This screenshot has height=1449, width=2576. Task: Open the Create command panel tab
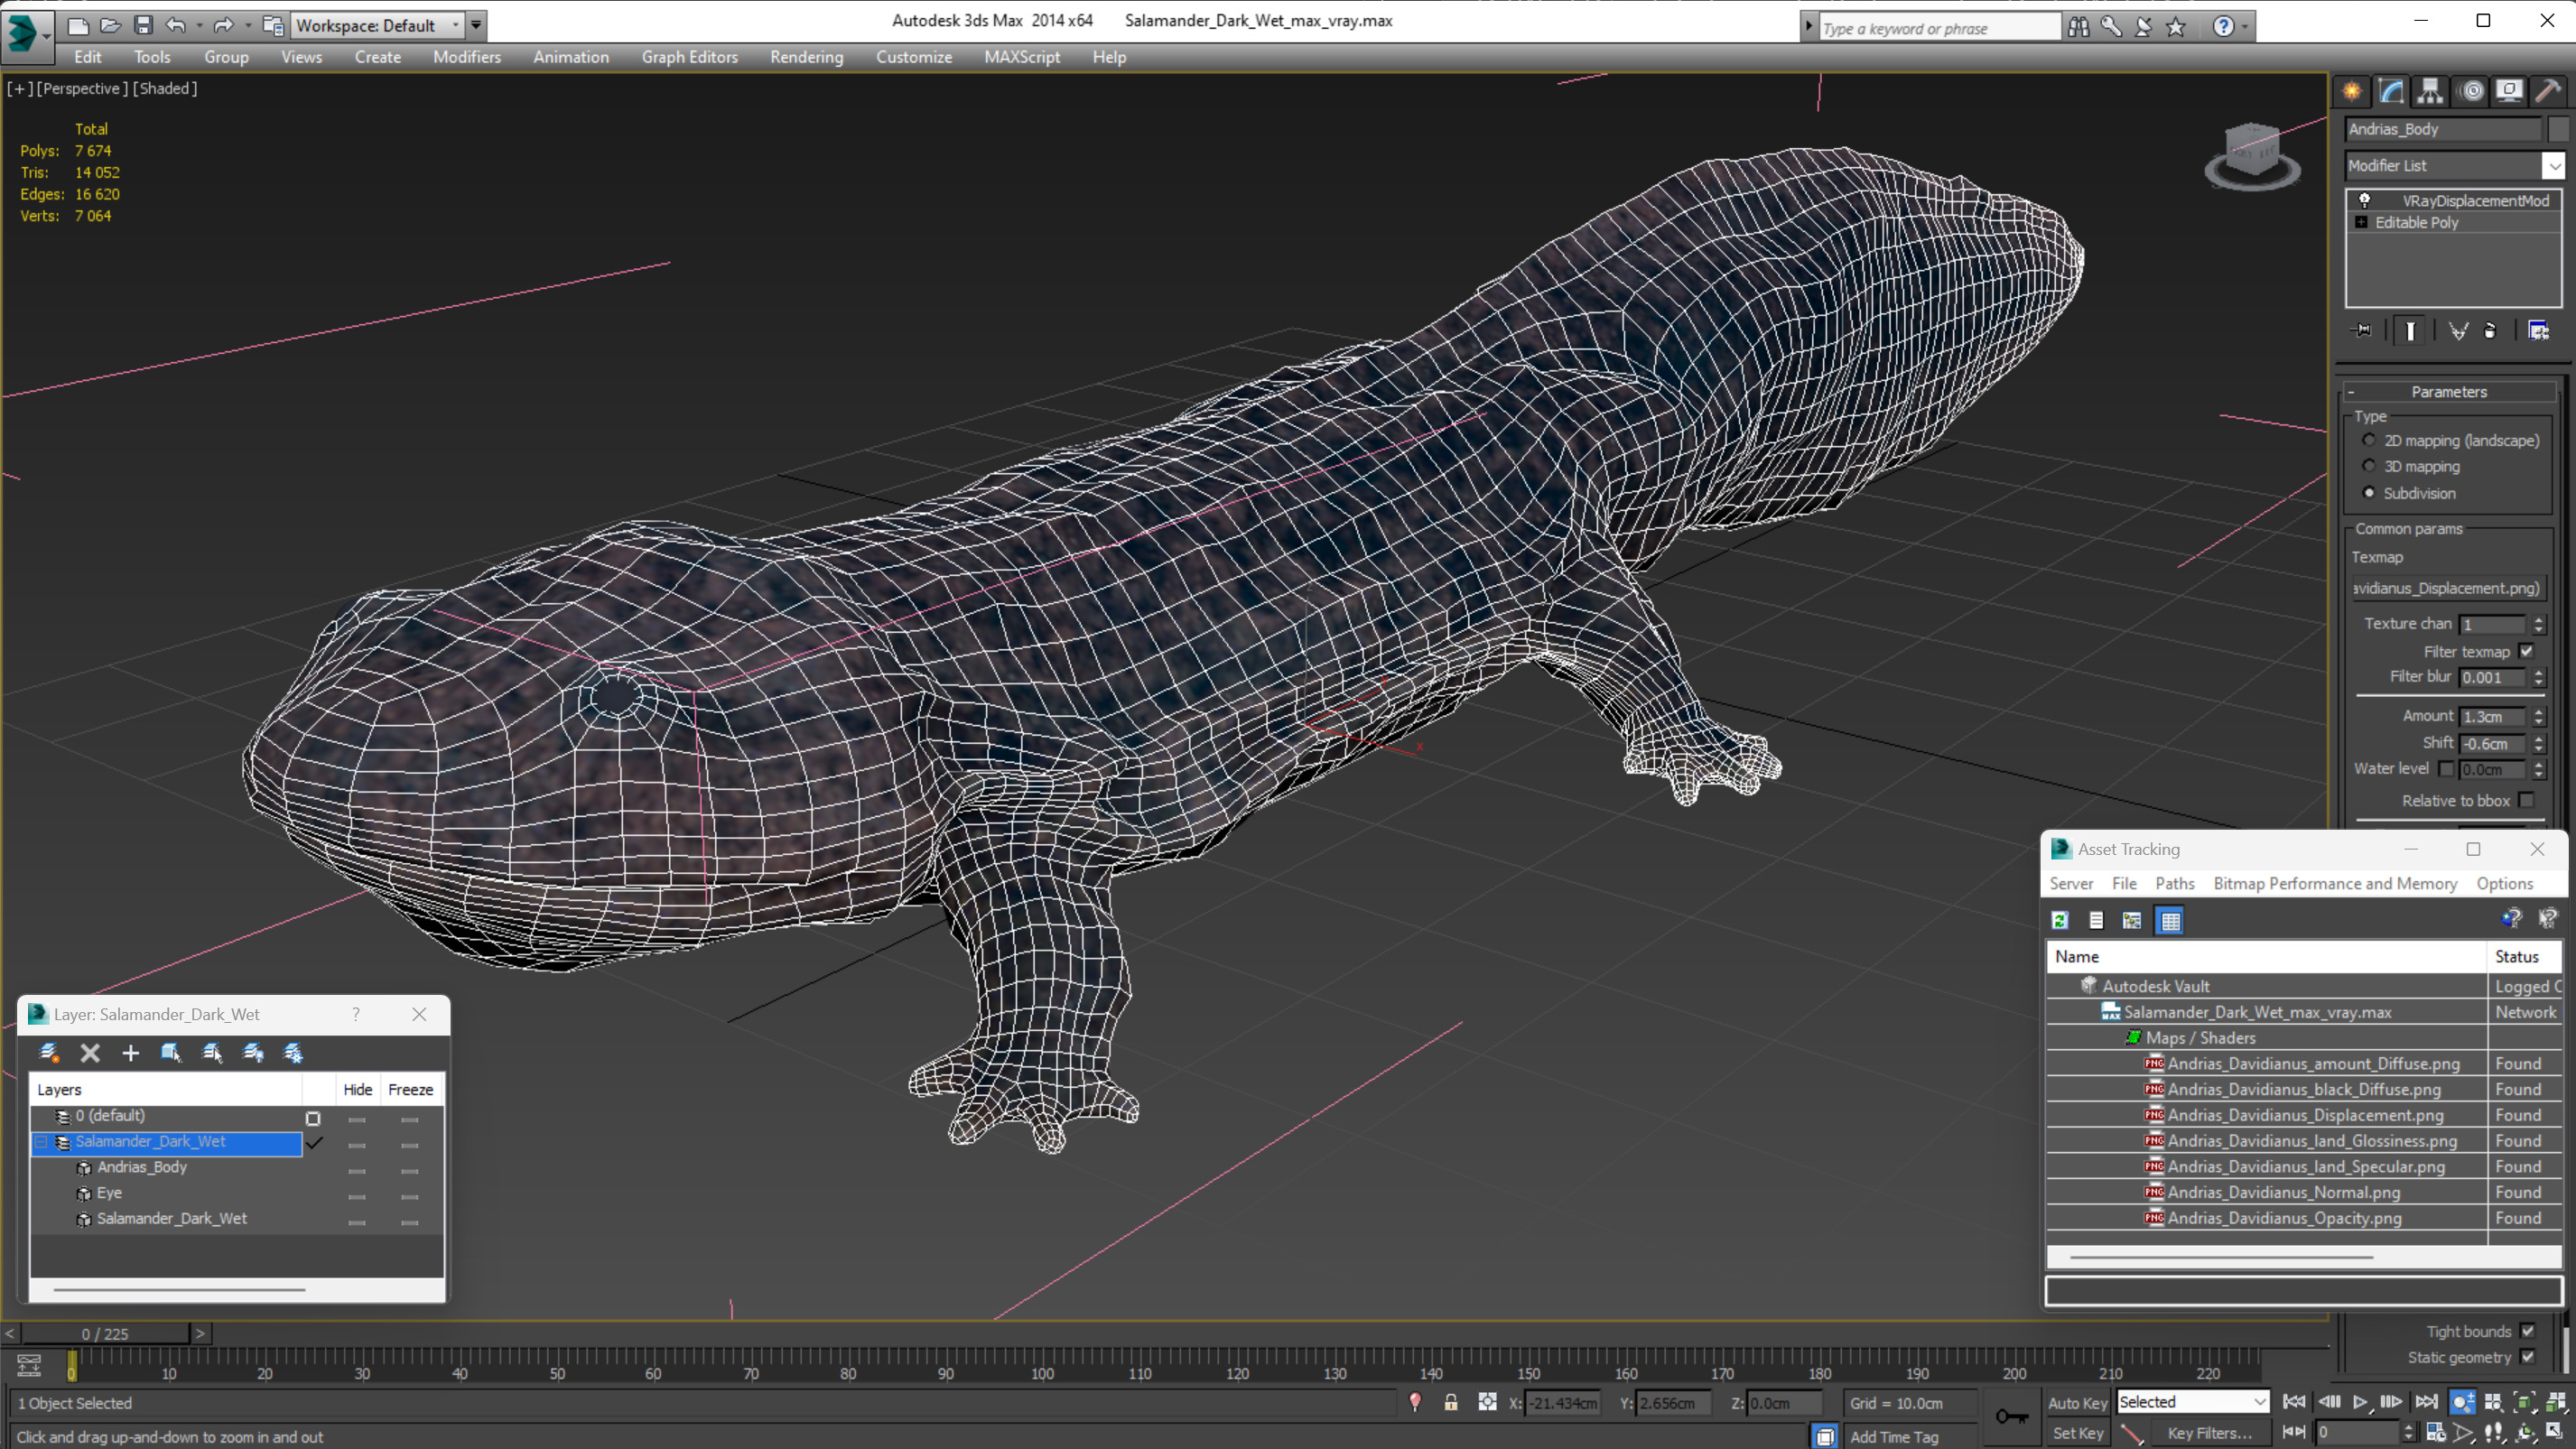point(2352,91)
